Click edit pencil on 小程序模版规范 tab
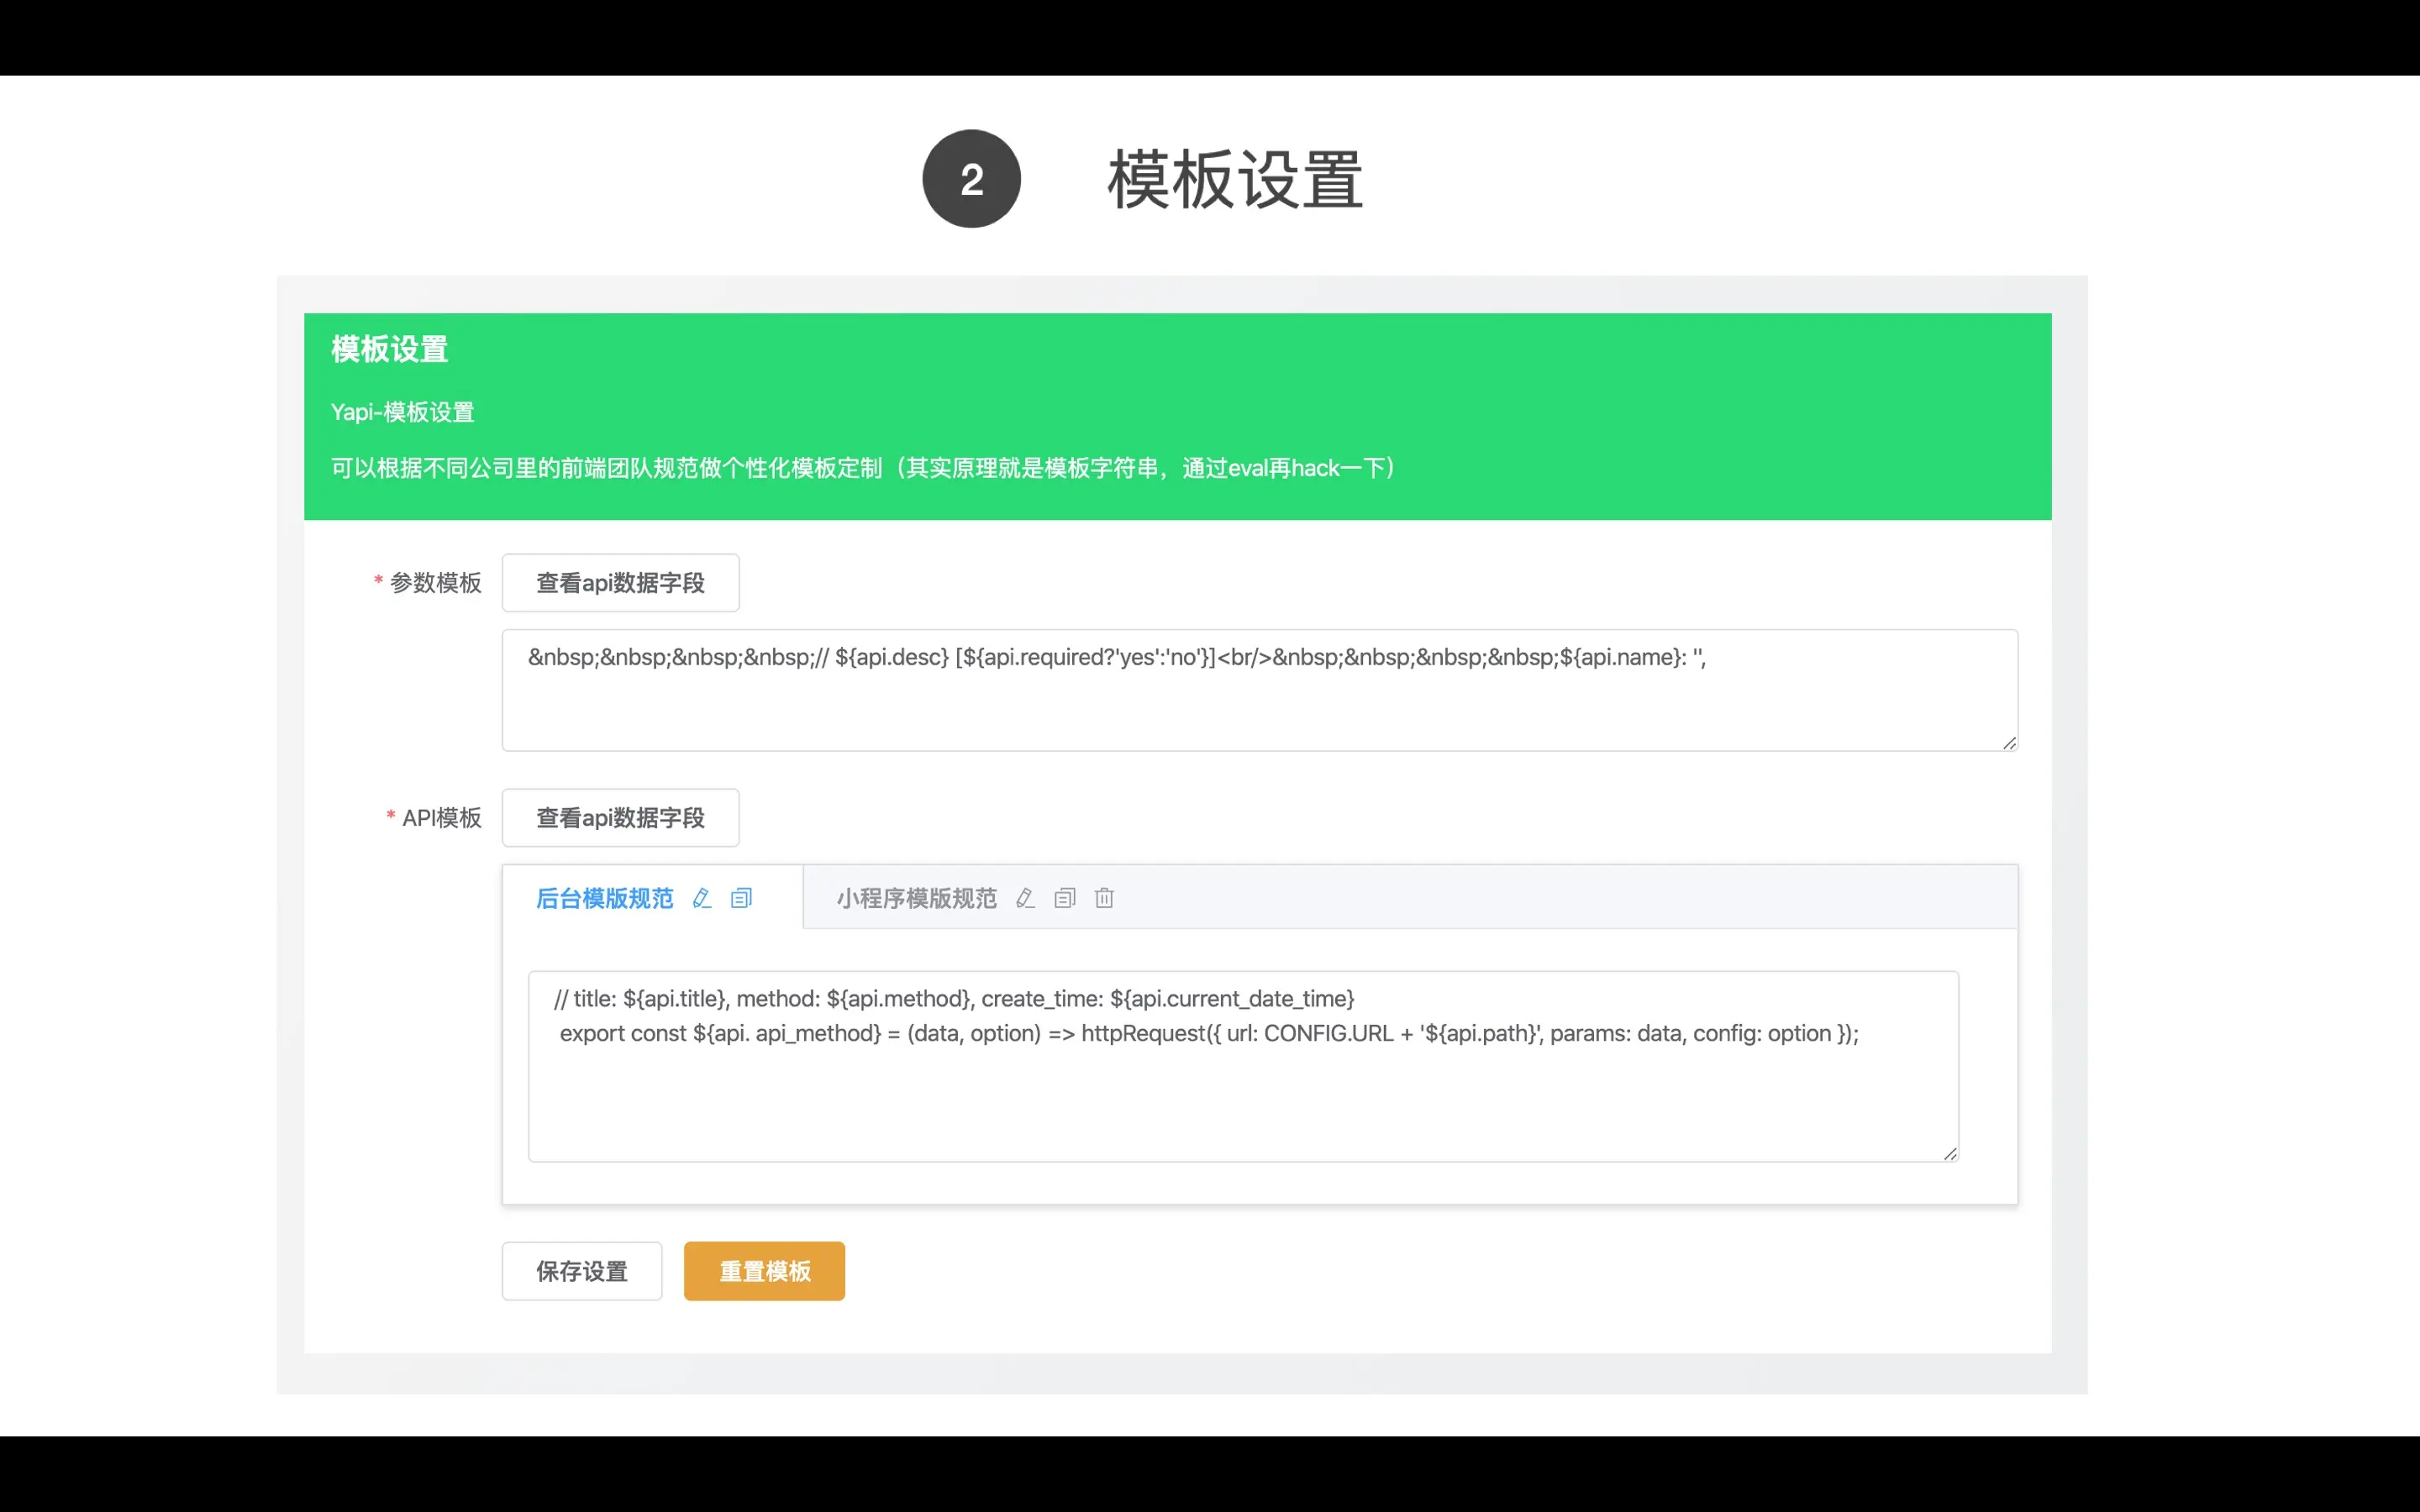 (1025, 898)
